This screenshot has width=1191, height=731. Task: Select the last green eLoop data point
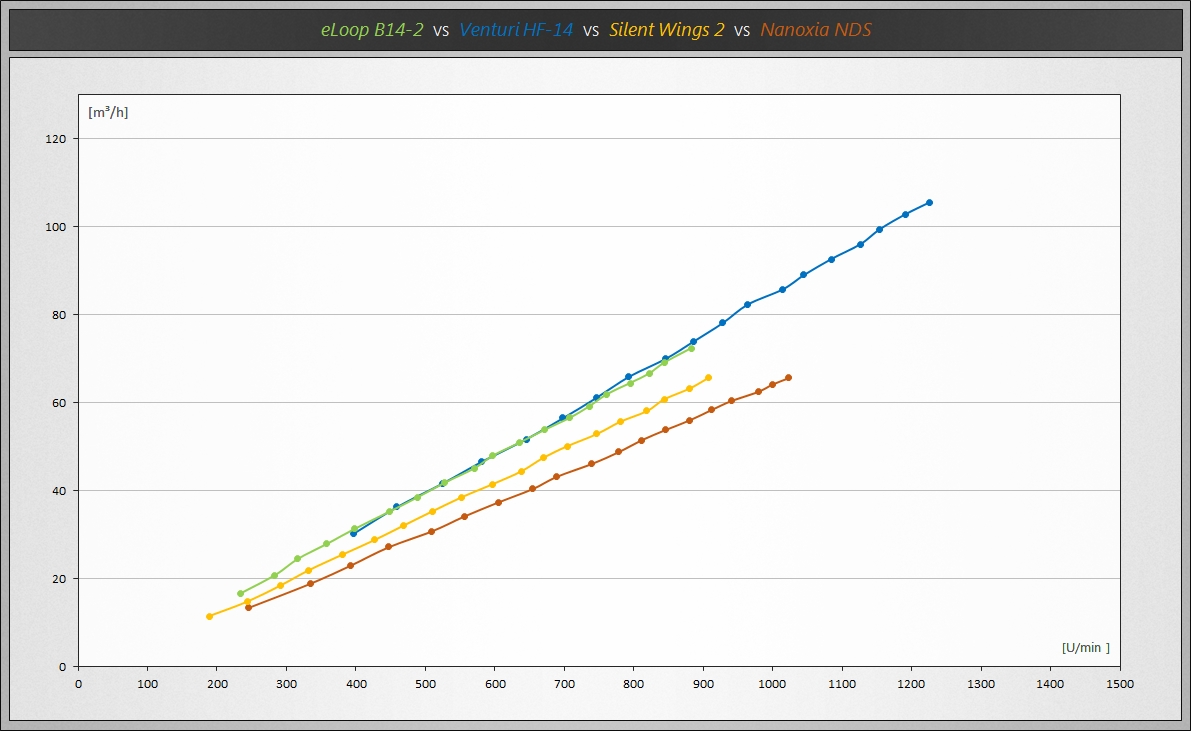691,348
